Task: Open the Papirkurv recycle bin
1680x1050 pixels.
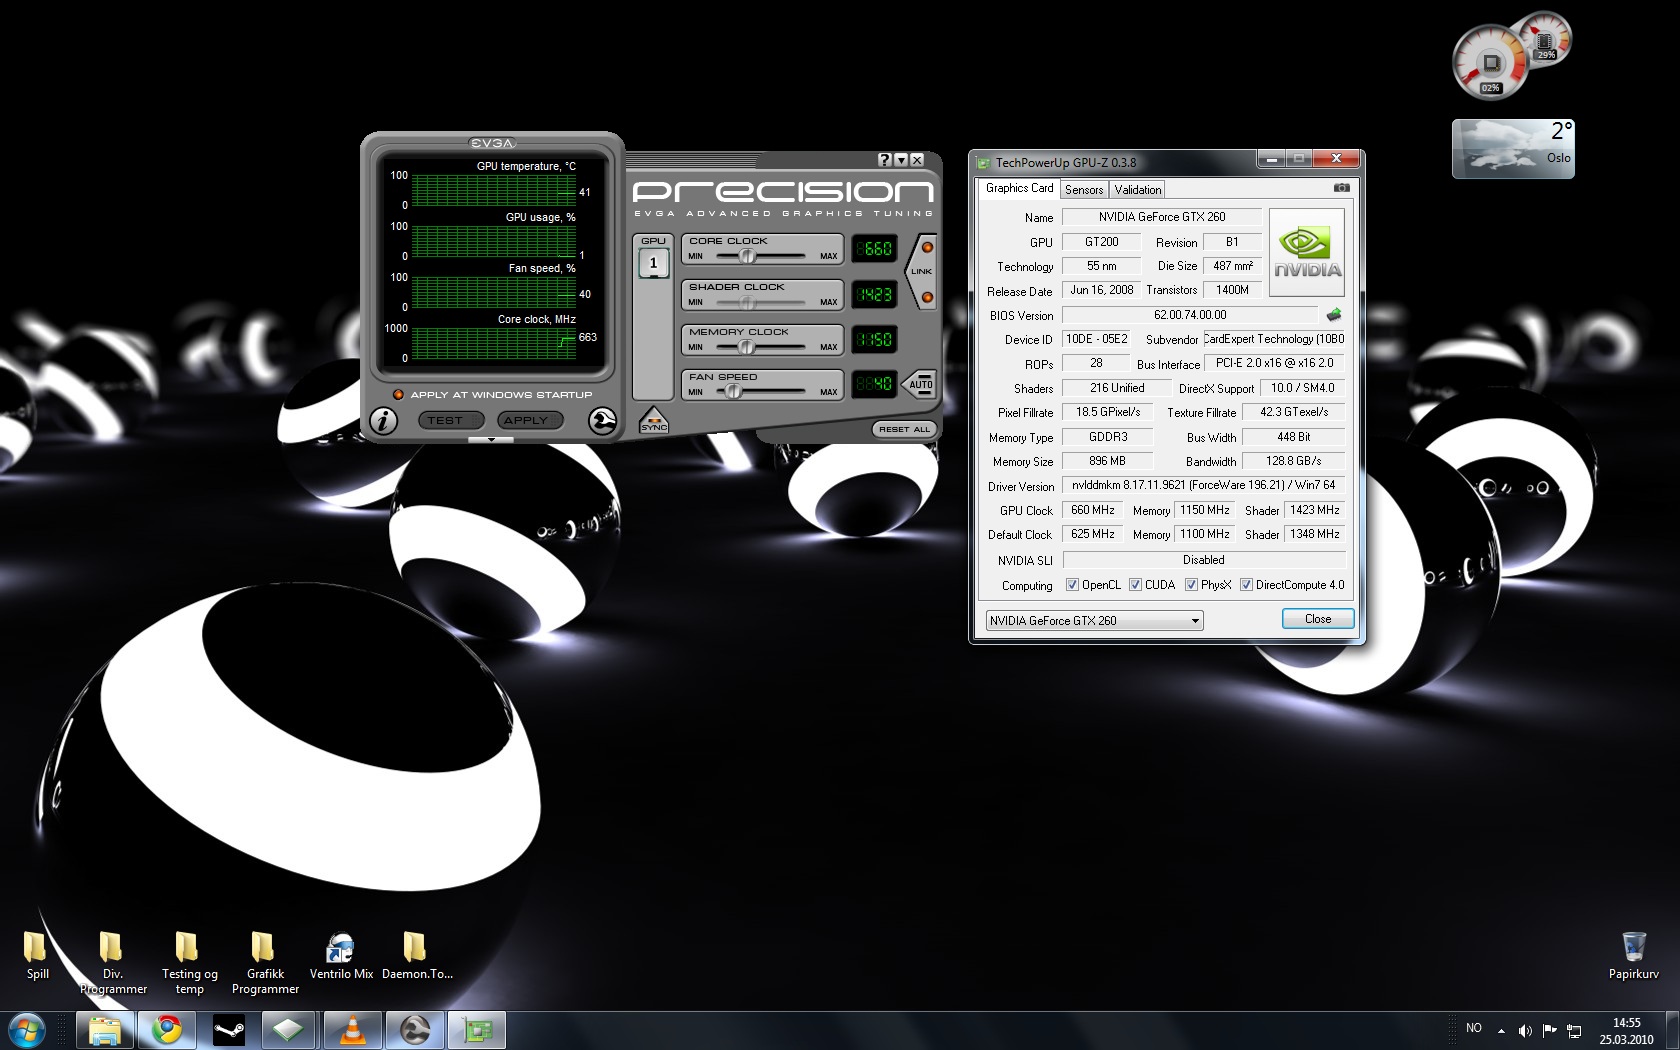Action: [x=1633, y=955]
